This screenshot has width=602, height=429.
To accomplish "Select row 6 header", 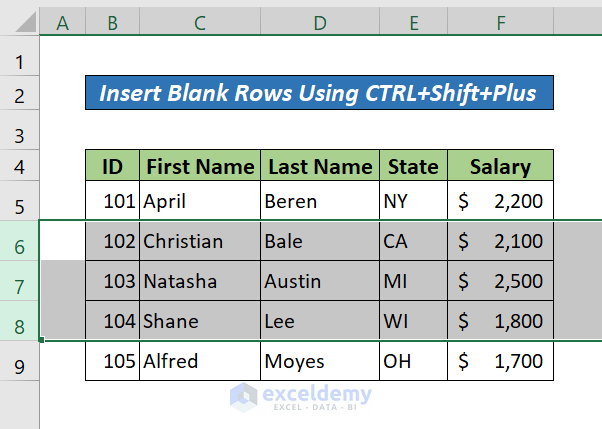I will (x=20, y=242).
